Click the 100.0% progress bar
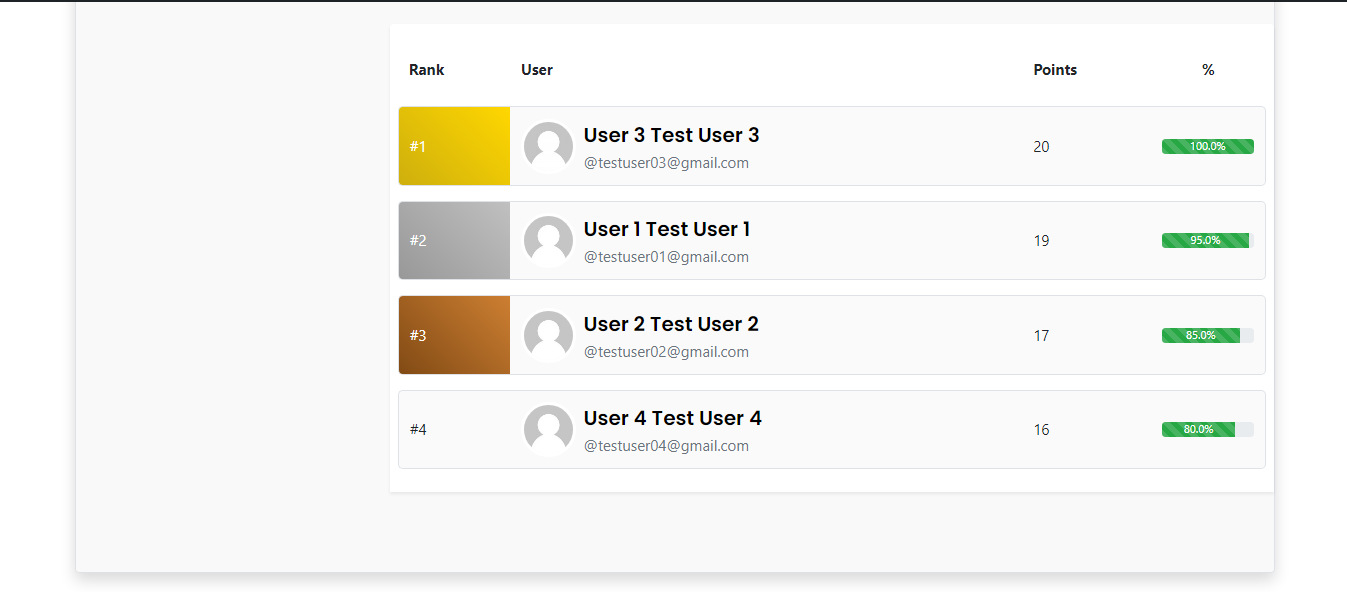Screen dimensions: 1347x592 (1208, 146)
